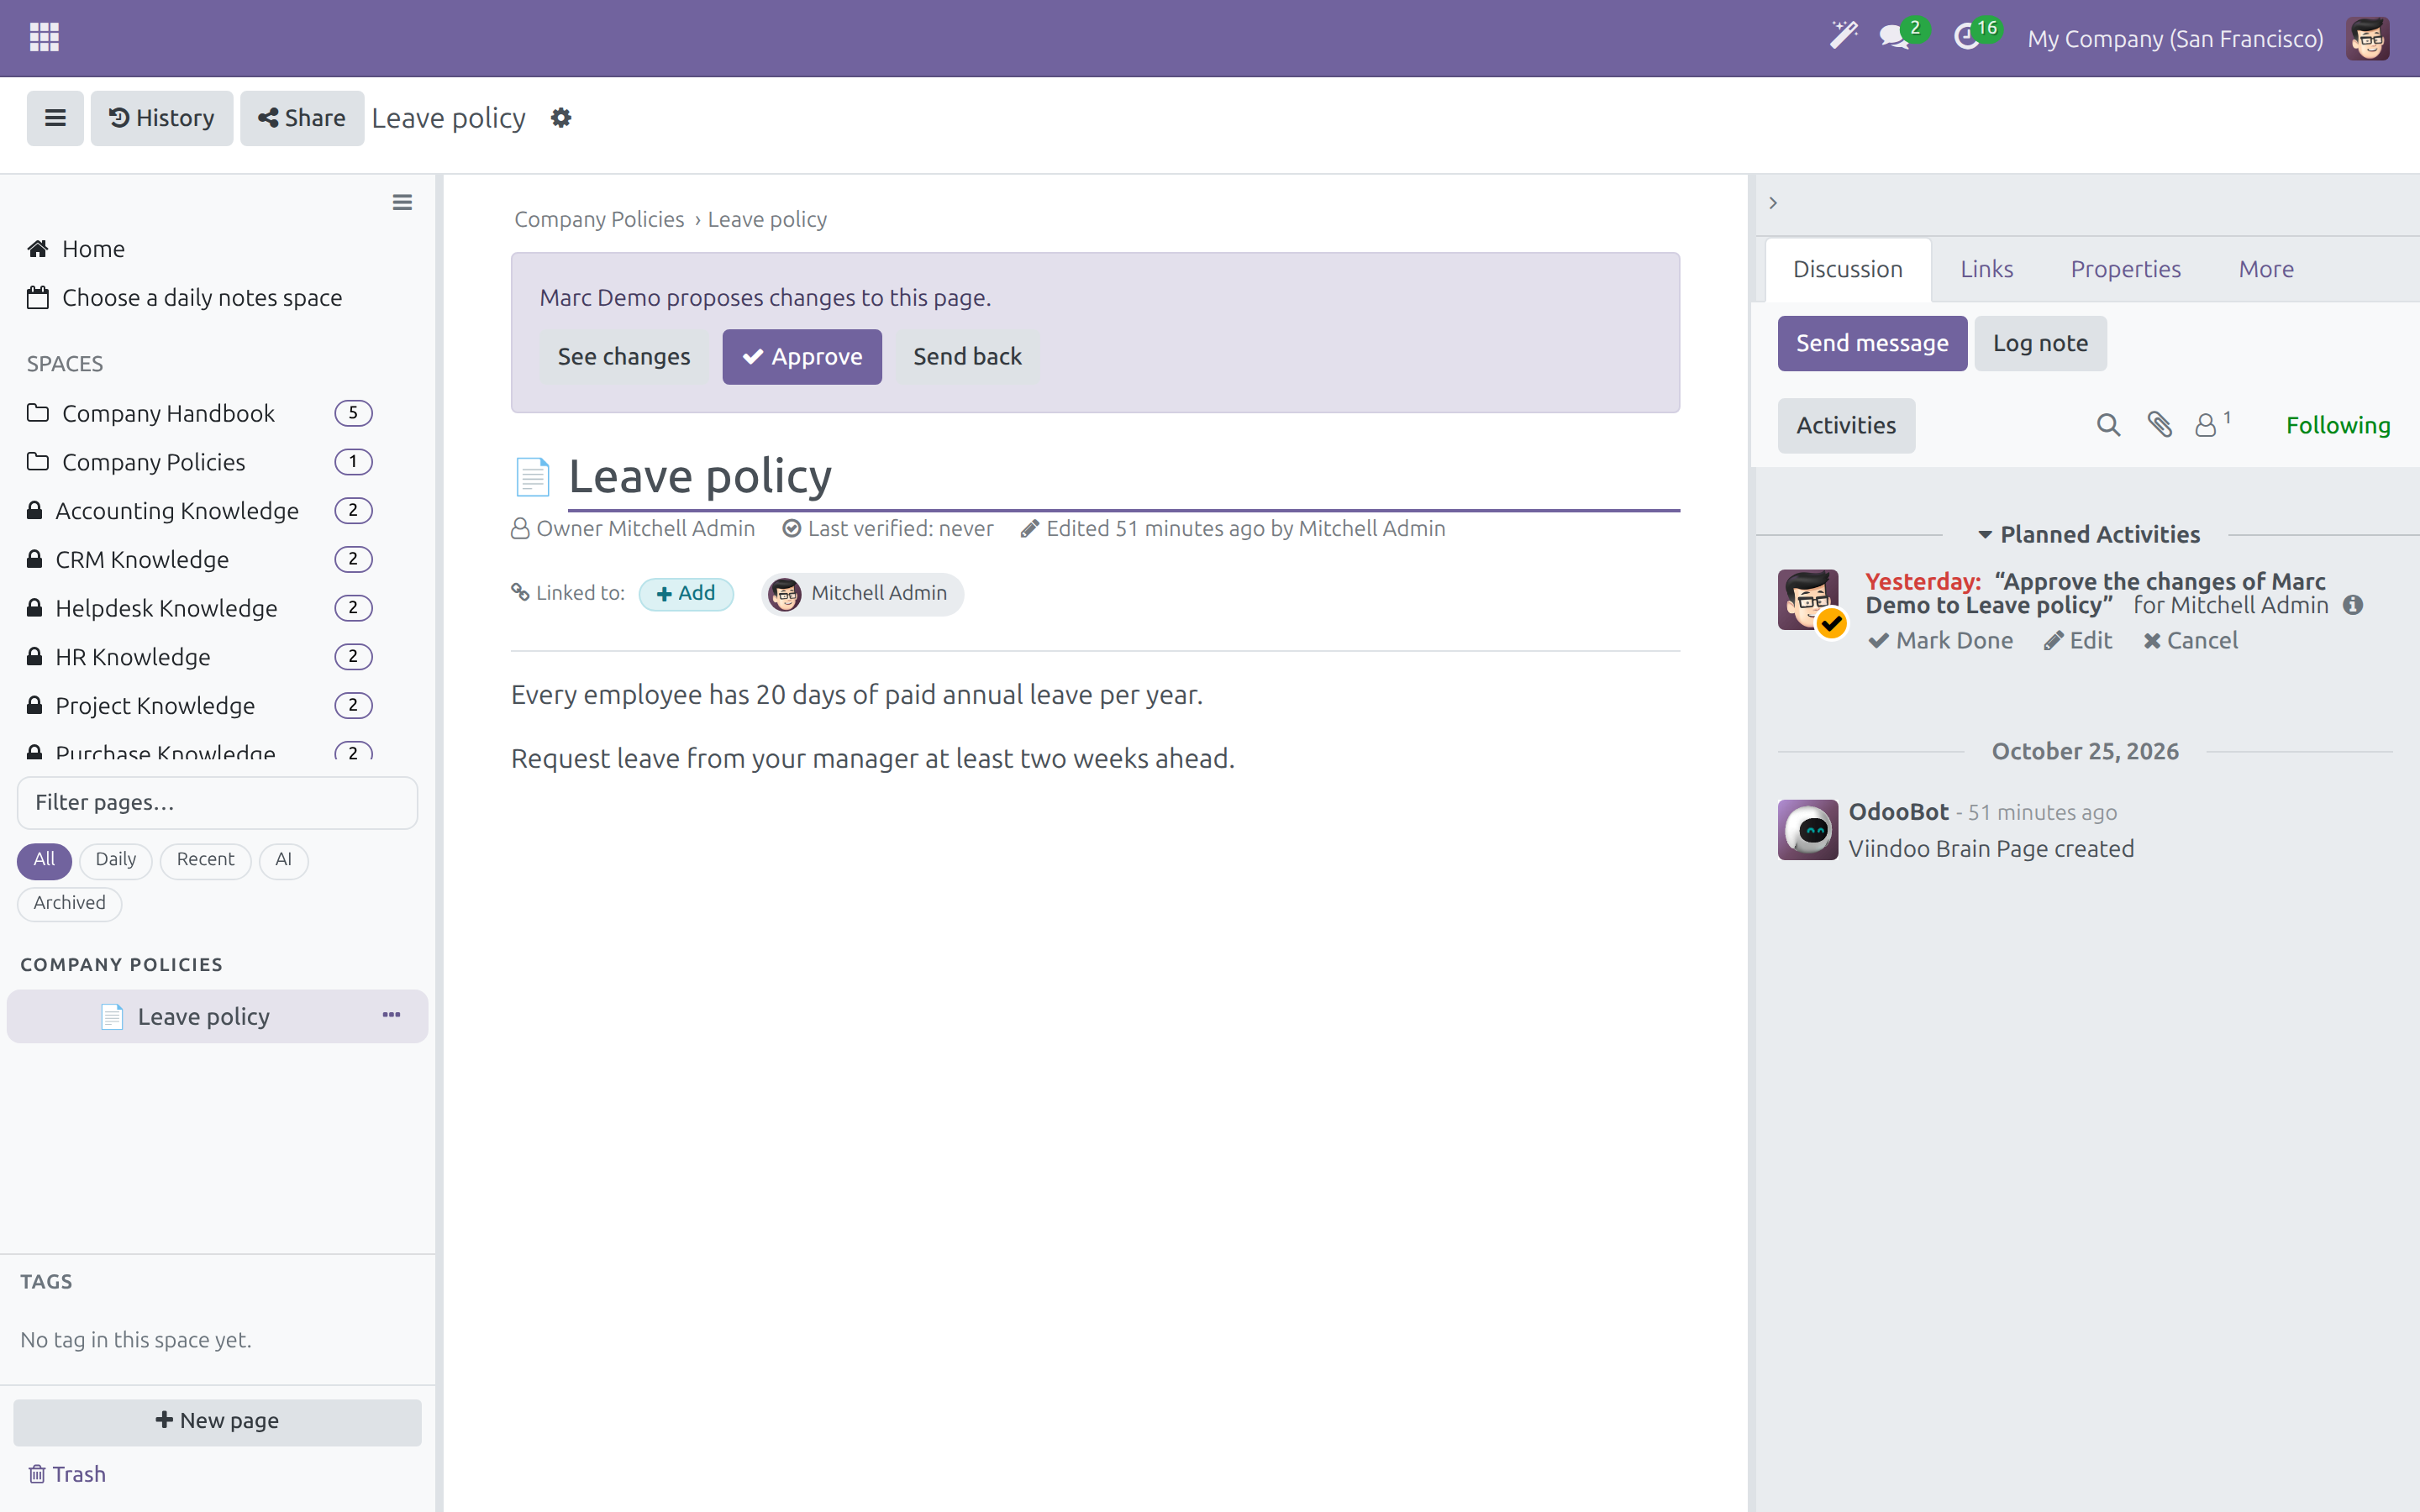The image size is (2420, 1512).
Task: Open the gear settings next to Leave policy title
Action: tap(561, 118)
